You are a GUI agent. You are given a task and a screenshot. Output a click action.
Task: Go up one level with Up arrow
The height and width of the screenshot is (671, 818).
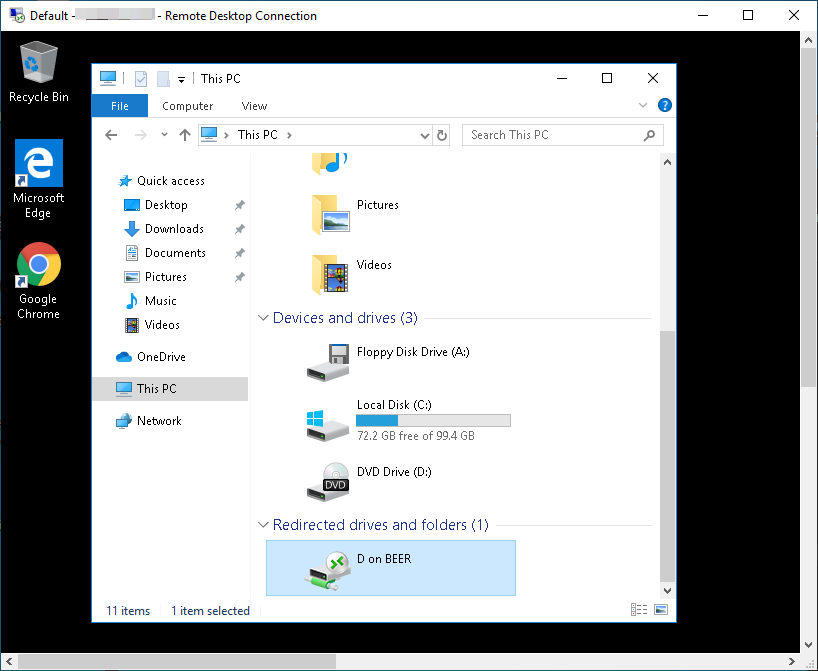(x=184, y=135)
